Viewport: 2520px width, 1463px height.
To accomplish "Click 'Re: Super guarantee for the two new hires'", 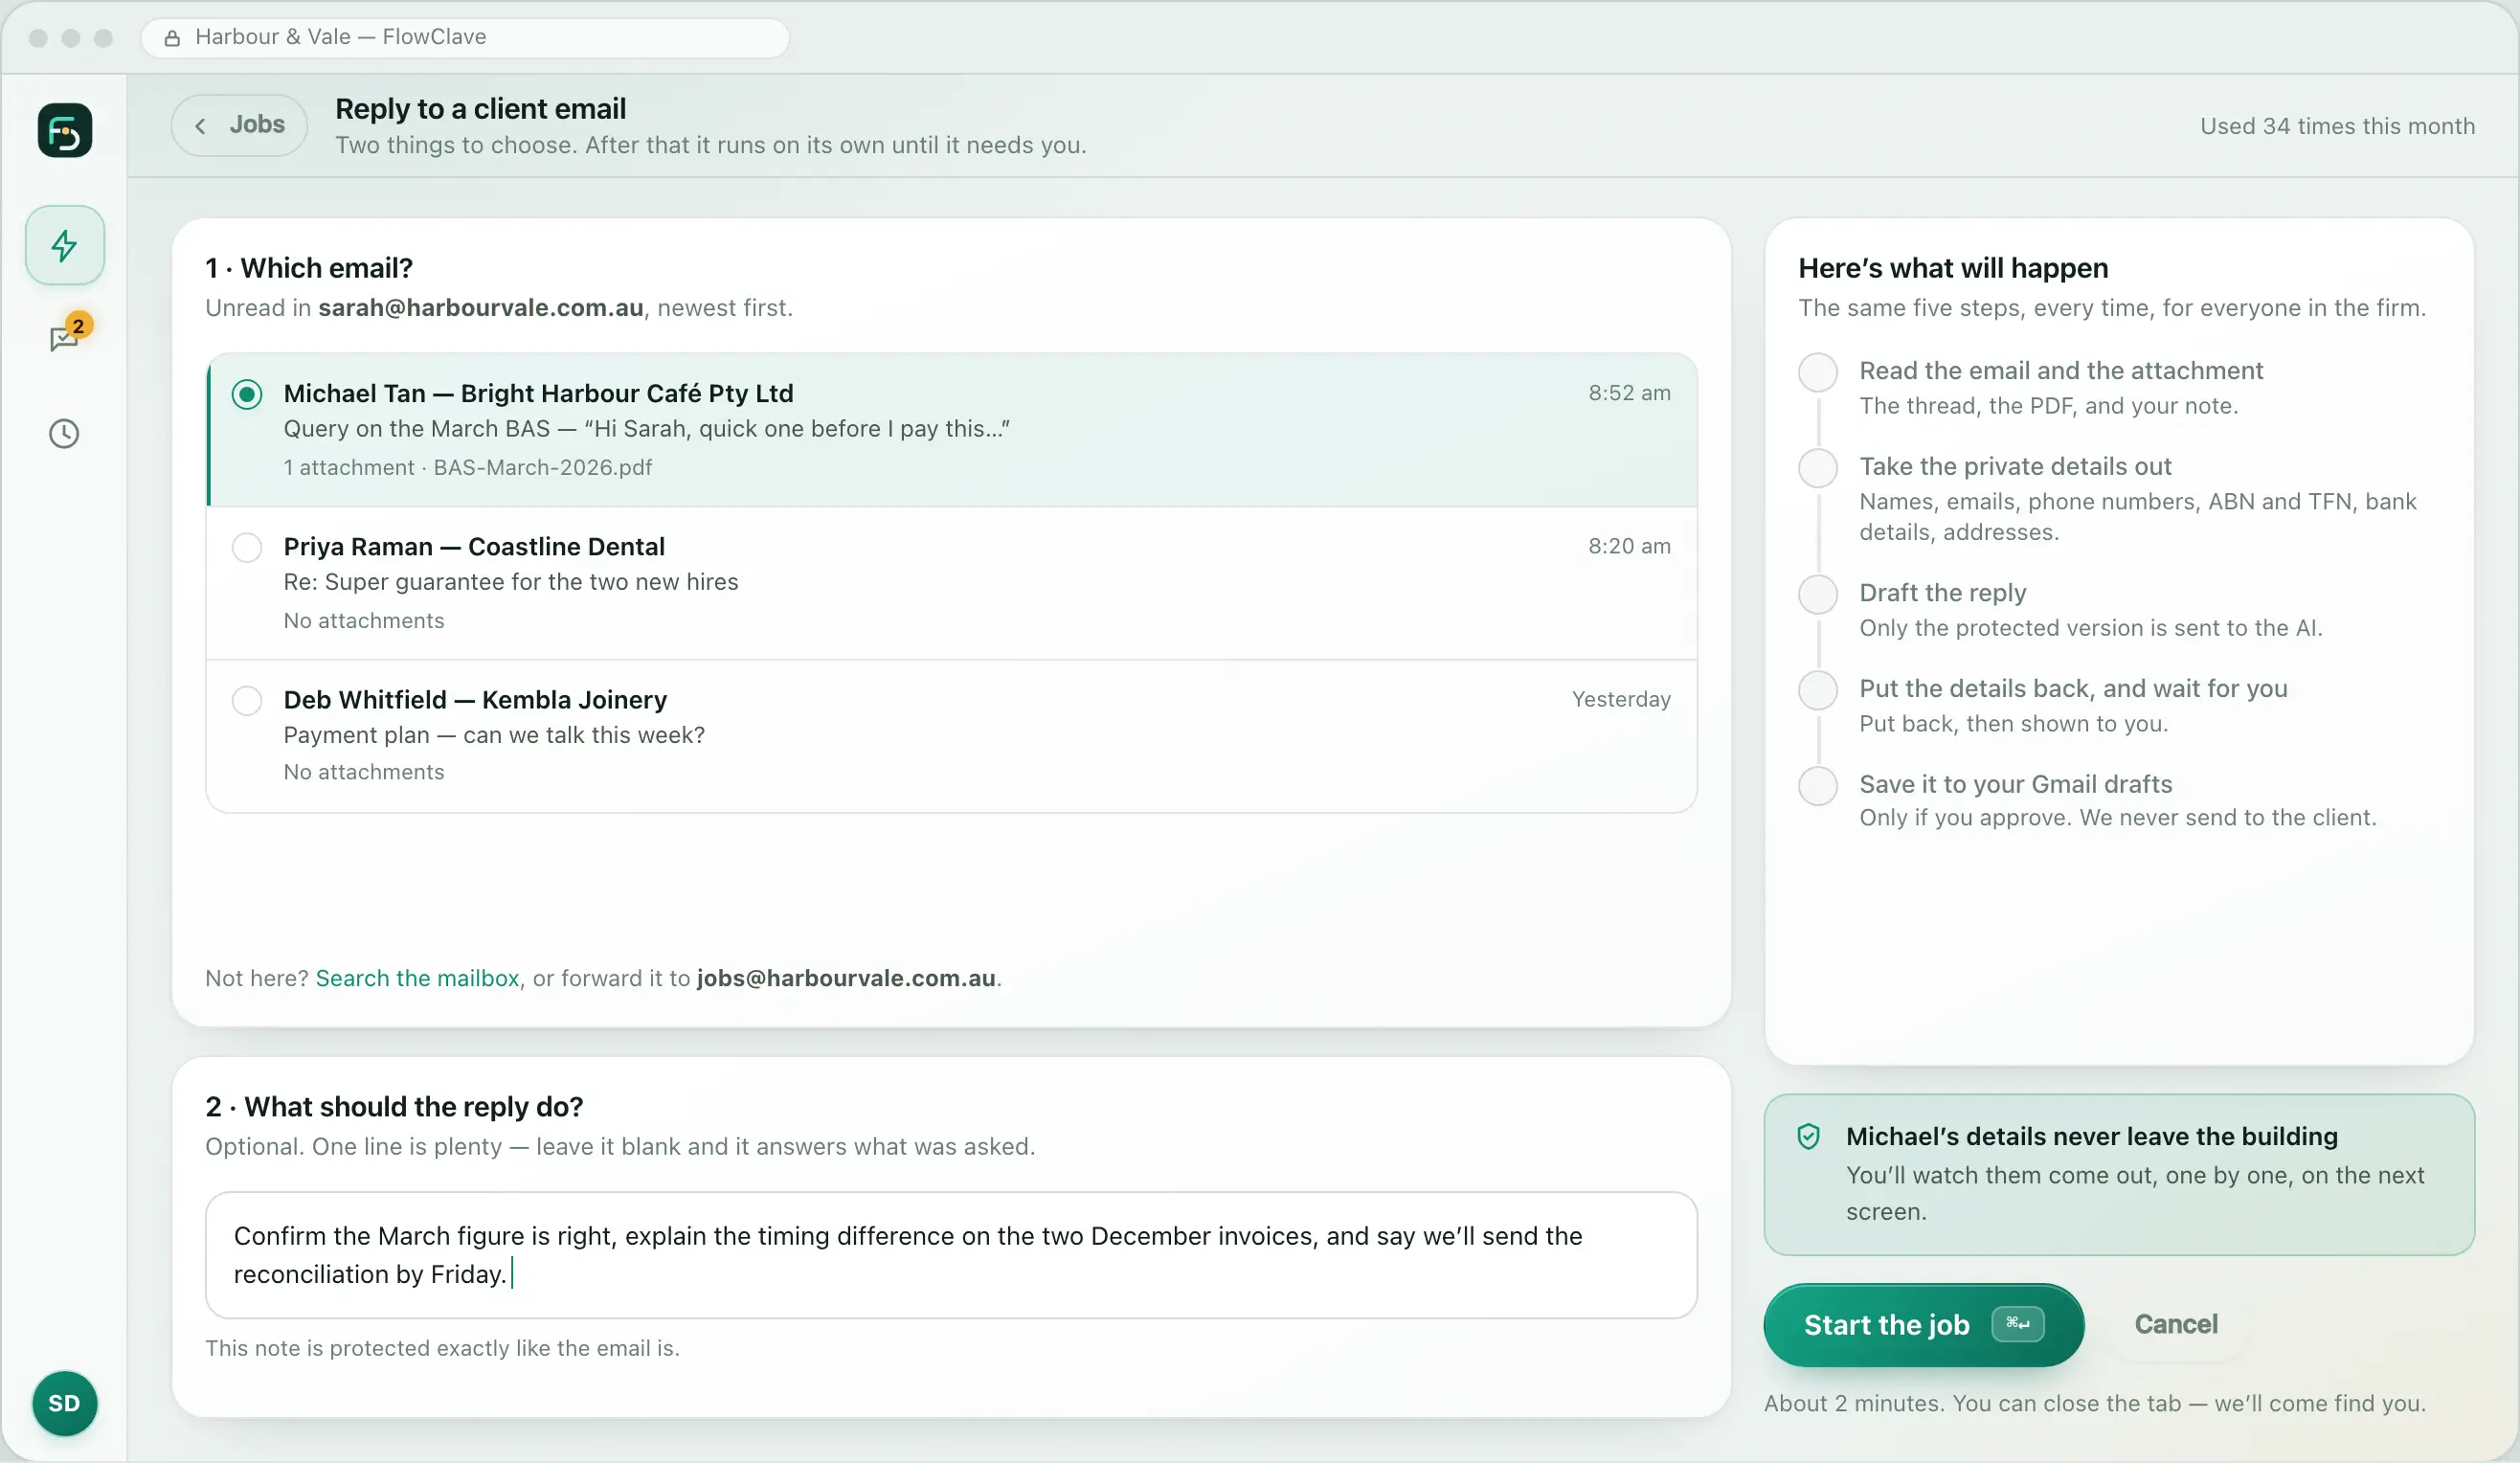I will click(511, 582).
